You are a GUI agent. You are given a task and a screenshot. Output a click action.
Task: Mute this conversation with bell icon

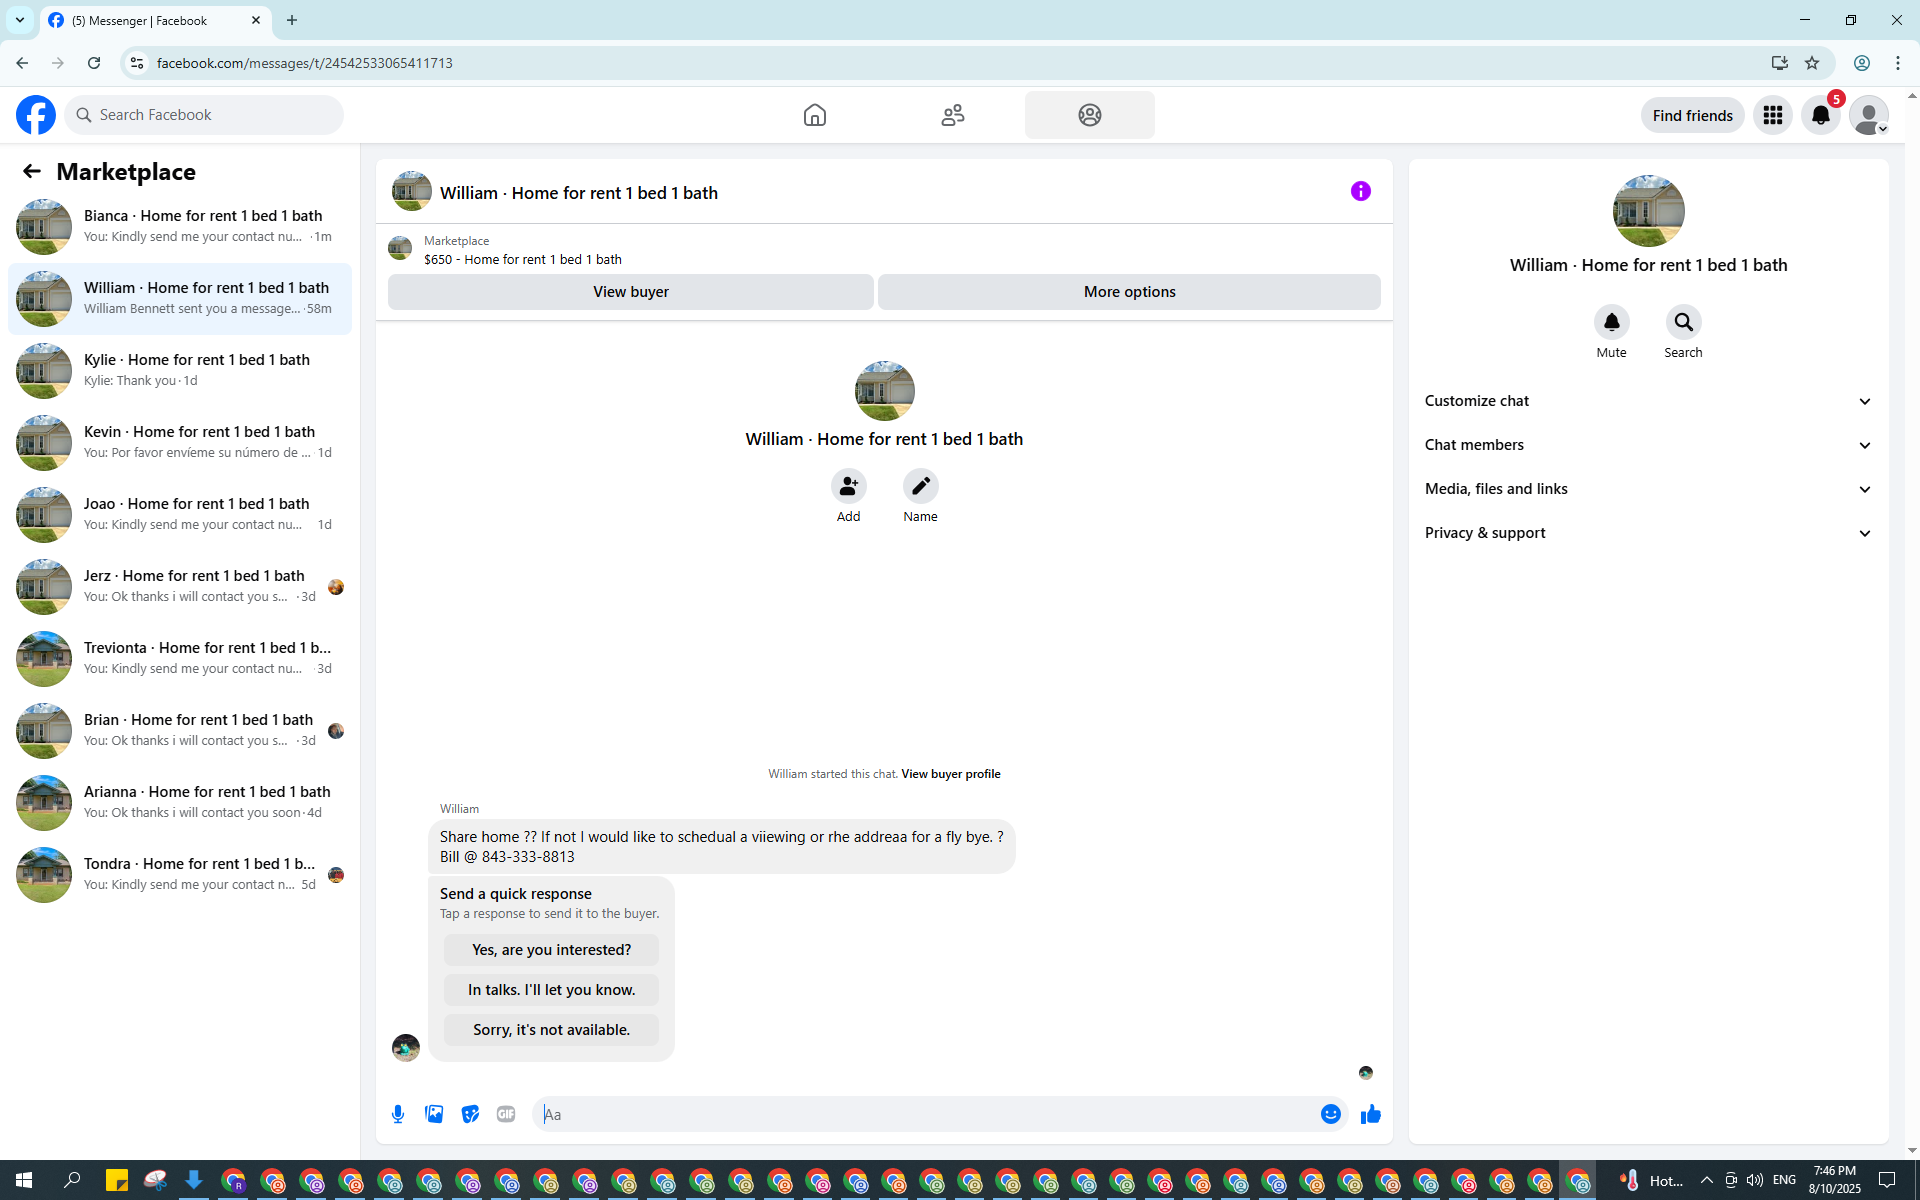click(x=1611, y=322)
